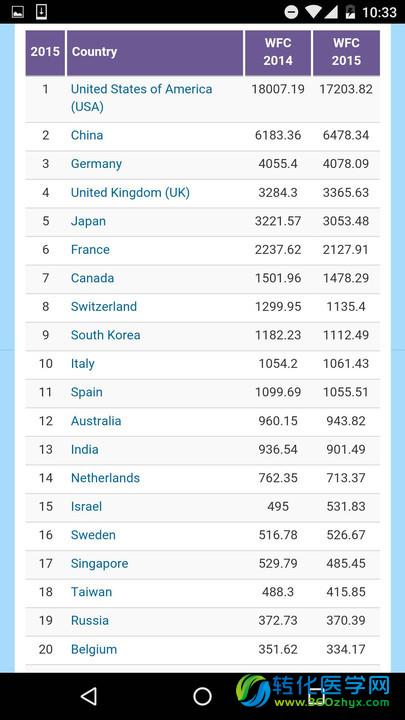Open the United States of America link
The image size is (405, 720).
click(x=141, y=98)
